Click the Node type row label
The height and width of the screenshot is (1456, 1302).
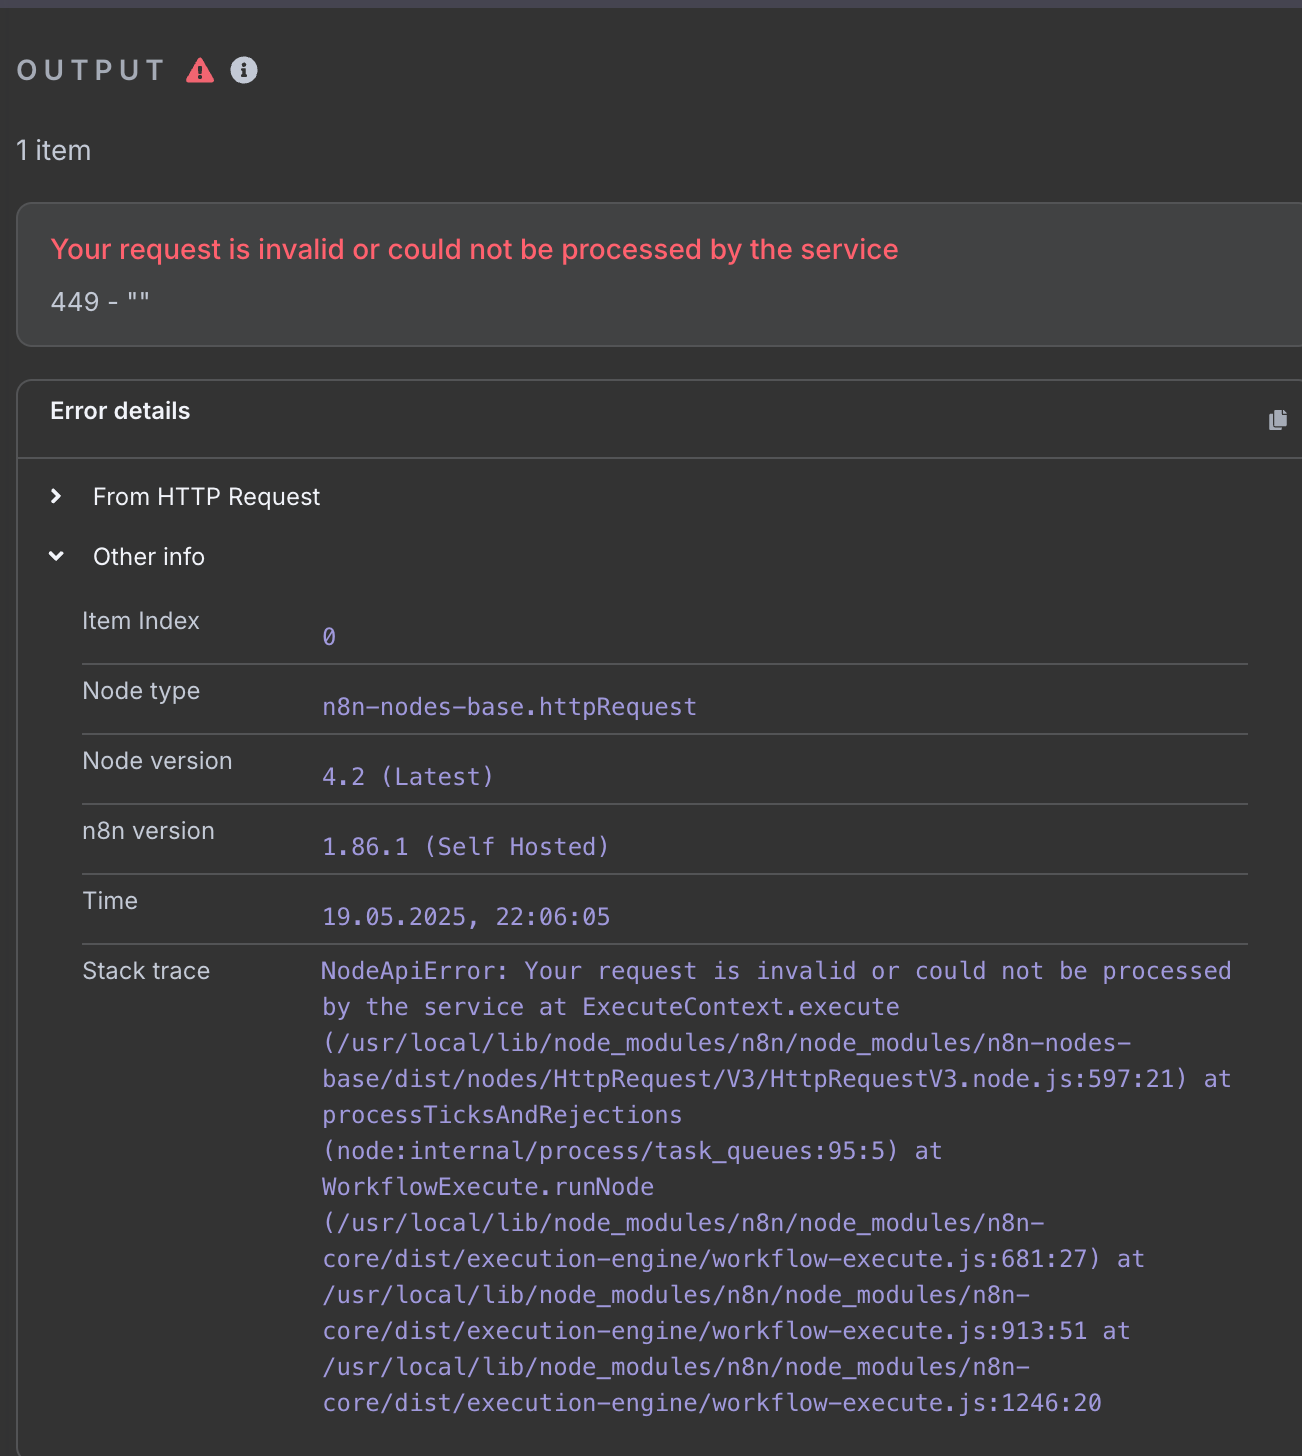coord(141,691)
